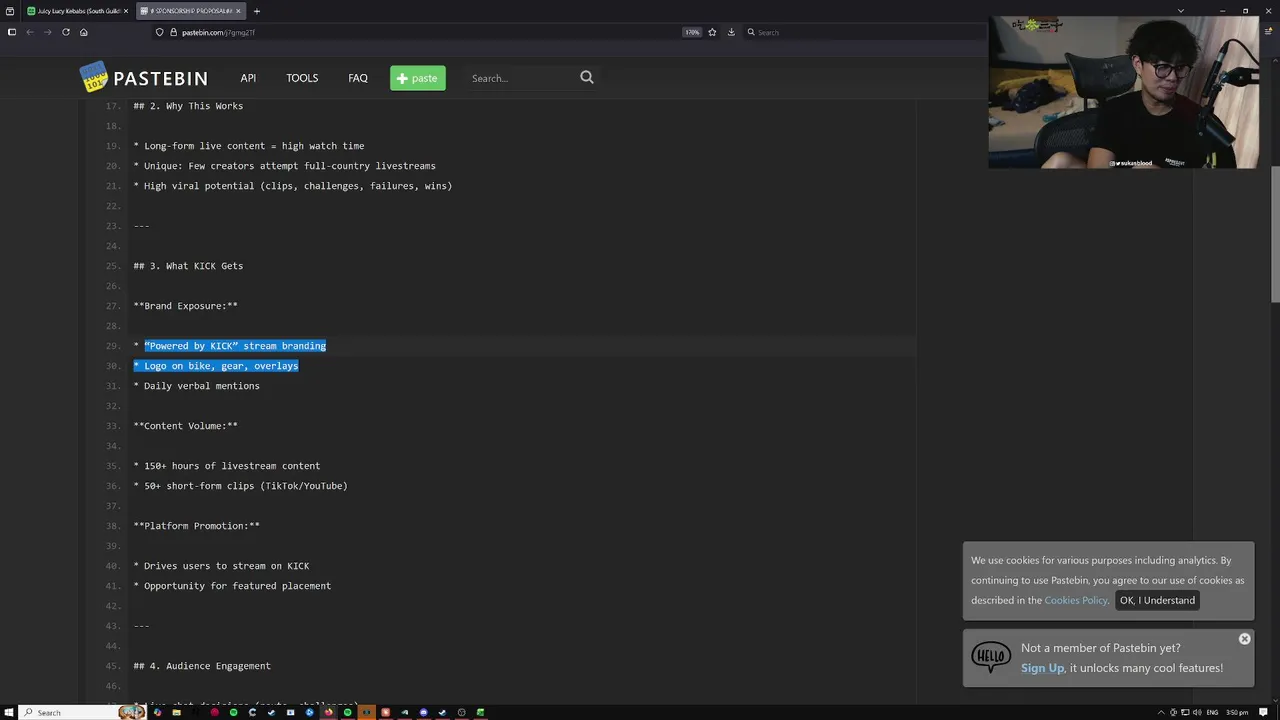Close the SPONSORSHIP PROPOSAL tab

point(238,11)
